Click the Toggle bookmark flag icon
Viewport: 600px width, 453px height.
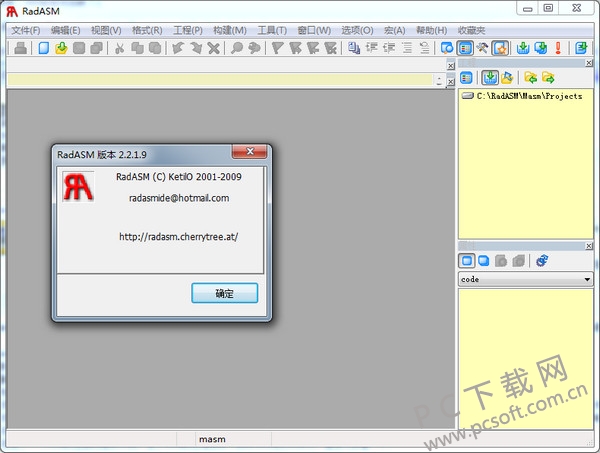click(277, 48)
